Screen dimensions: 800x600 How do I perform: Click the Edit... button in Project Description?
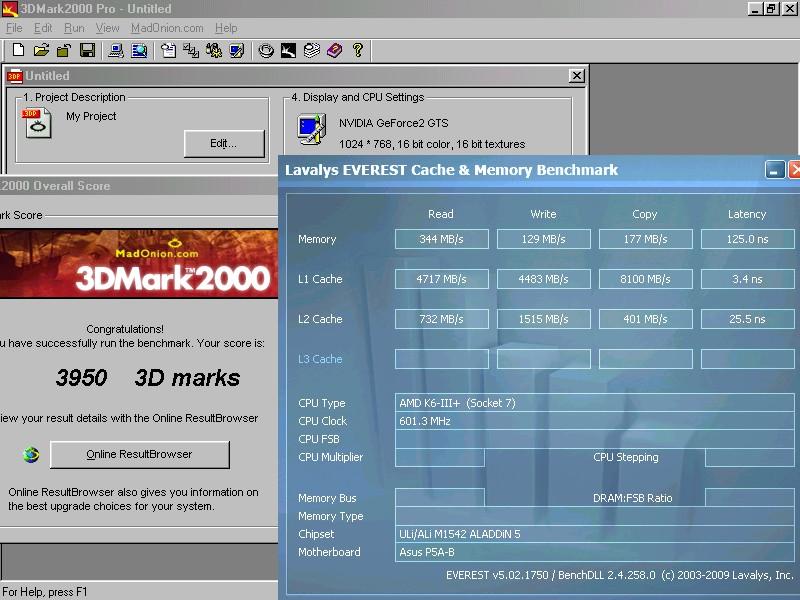(224, 143)
